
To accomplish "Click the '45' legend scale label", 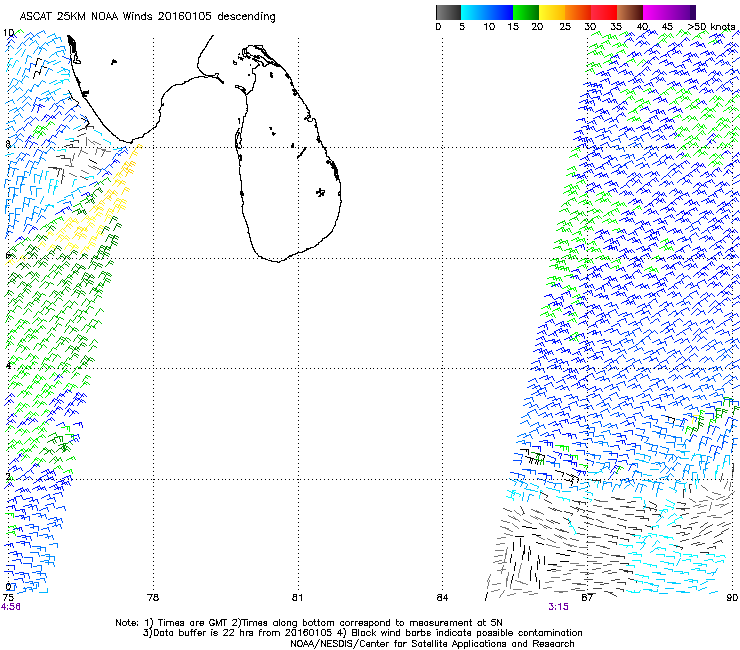I will pos(667,26).
